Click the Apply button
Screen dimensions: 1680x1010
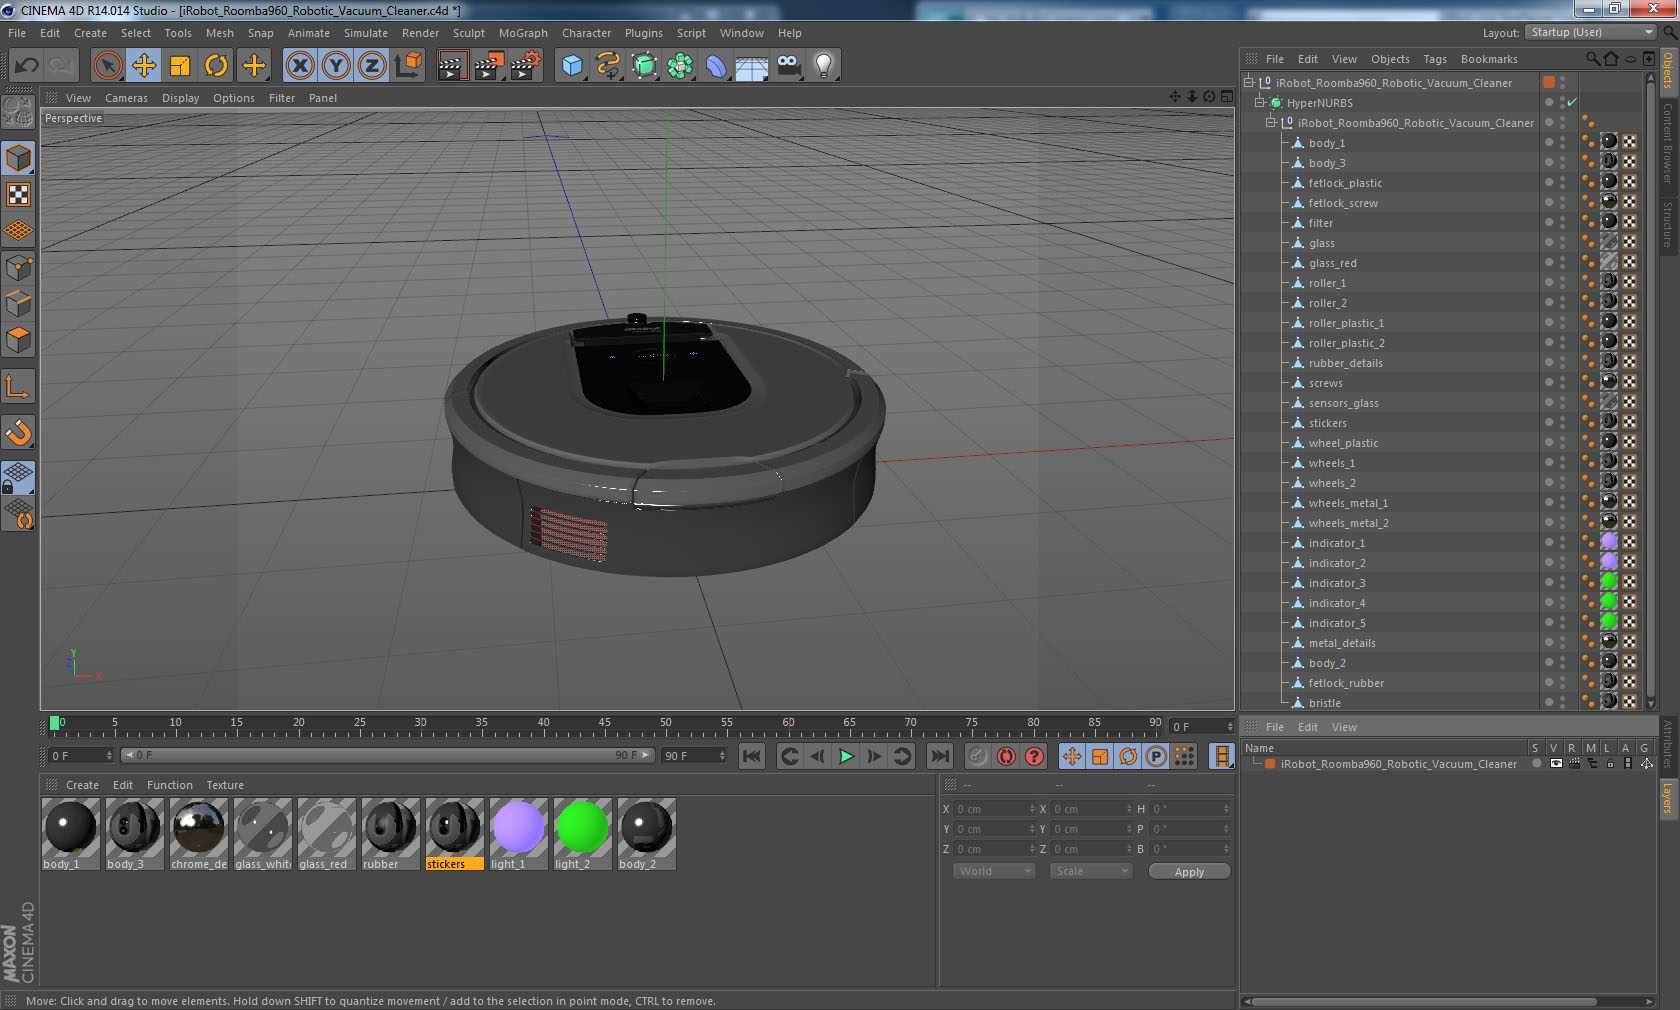tap(1189, 872)
